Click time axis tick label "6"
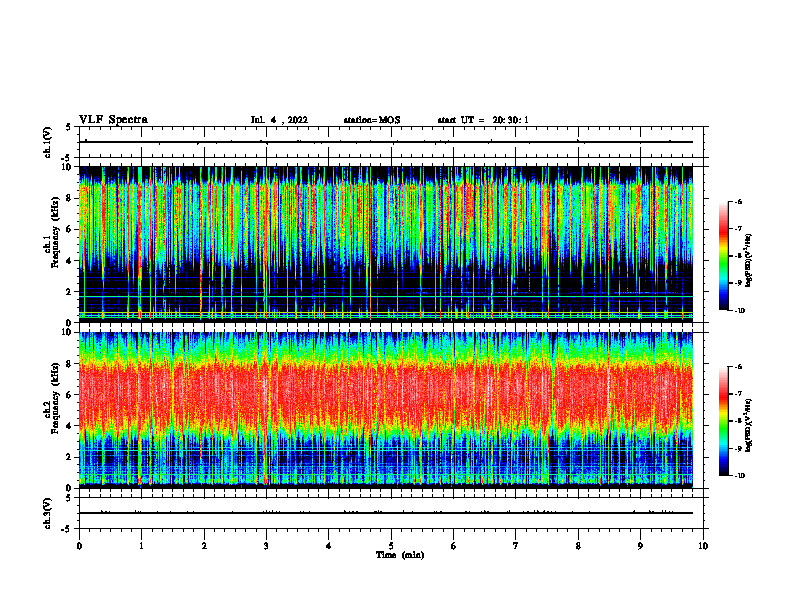Screen dimensions: 792x612 tap(454, 546)
